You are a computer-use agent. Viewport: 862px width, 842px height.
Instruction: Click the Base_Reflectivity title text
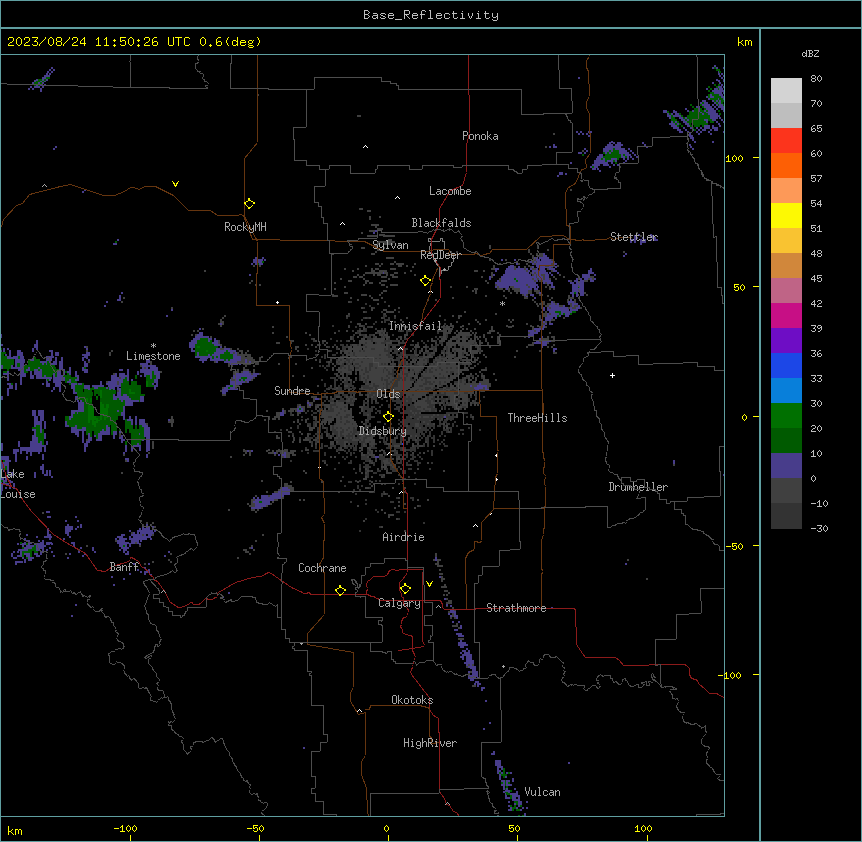point(431,15)
